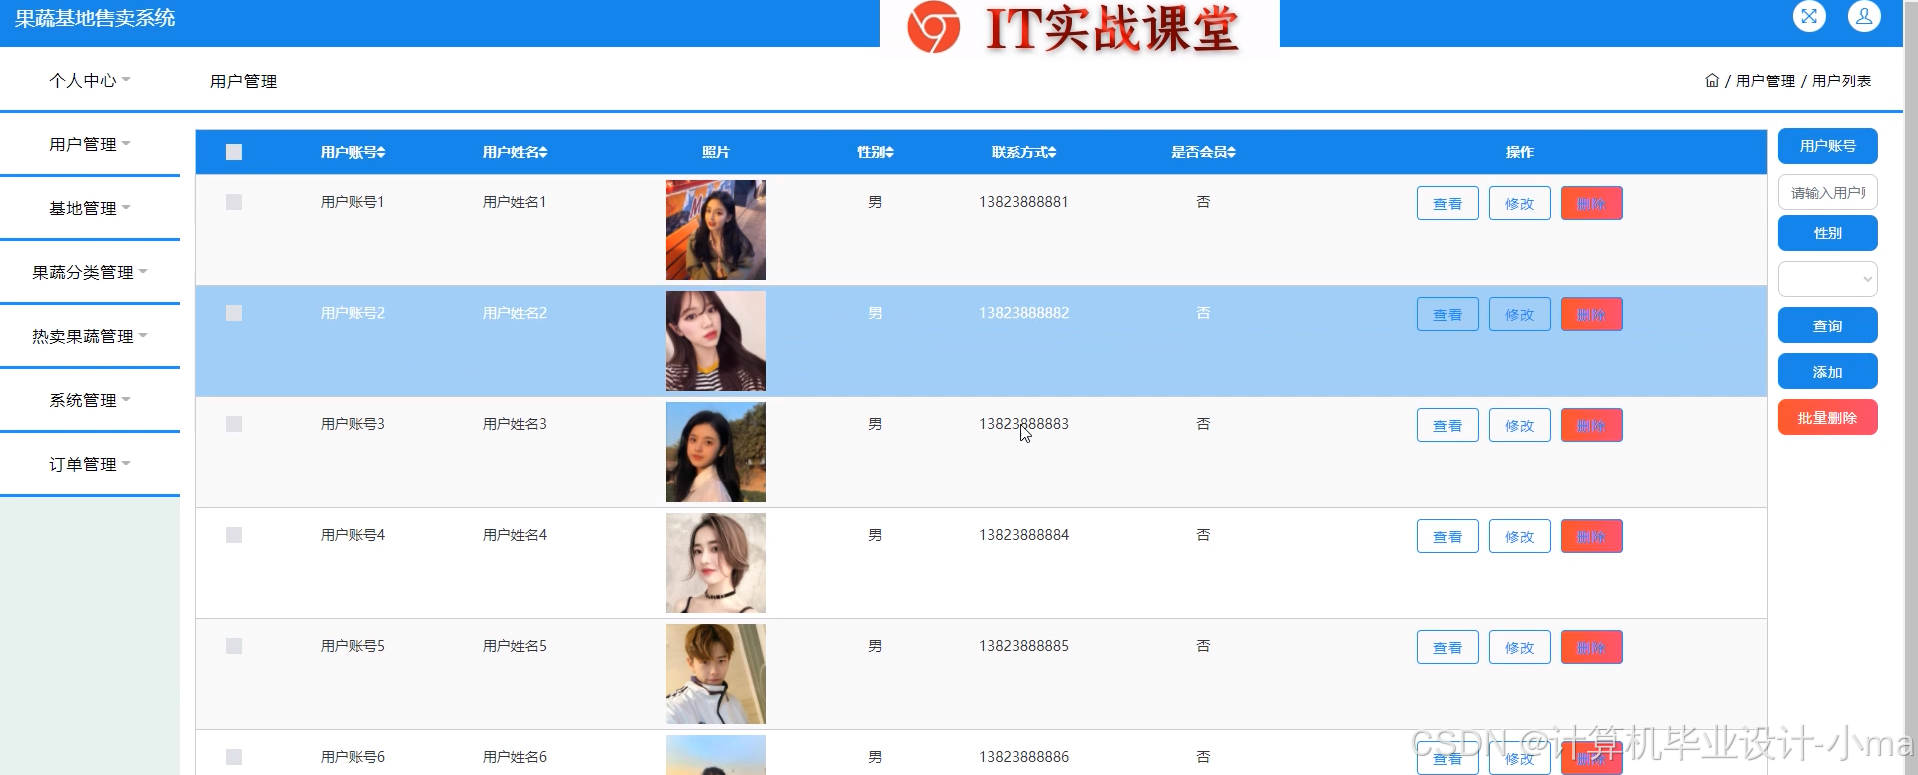Click 用户列表 breadcrumb item
This screenshot has height=775, width=1918.
pyautogui.click(x=1841, y=81)
